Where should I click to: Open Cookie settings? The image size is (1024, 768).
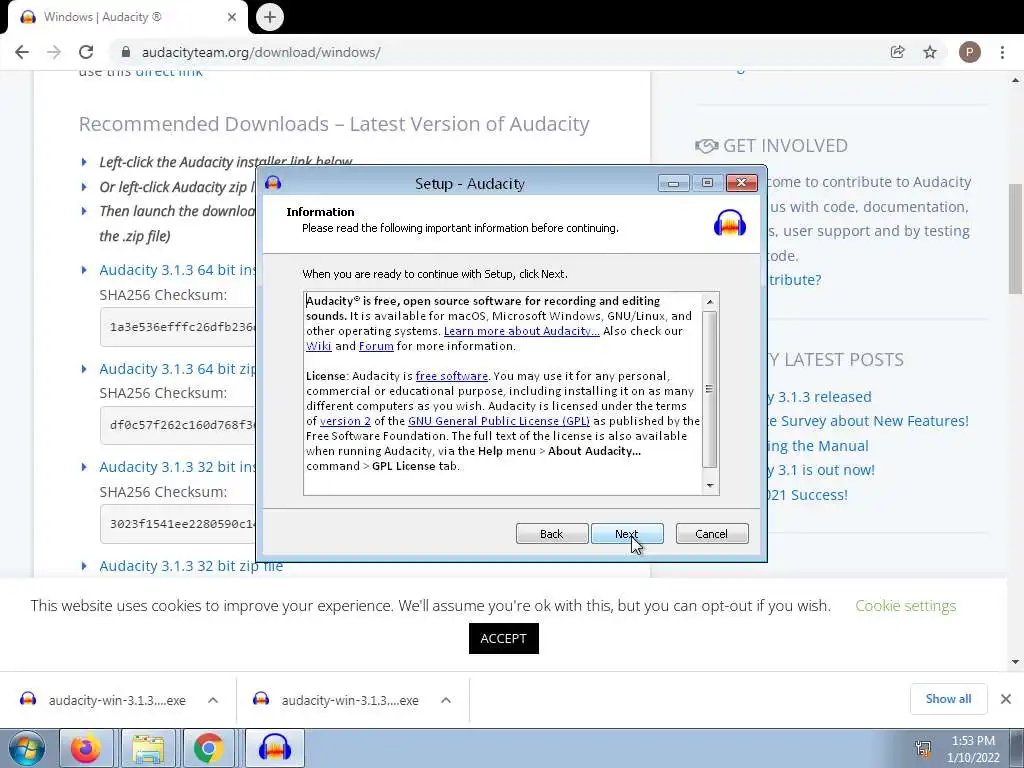pyautogui.click(x=905, y=605)
